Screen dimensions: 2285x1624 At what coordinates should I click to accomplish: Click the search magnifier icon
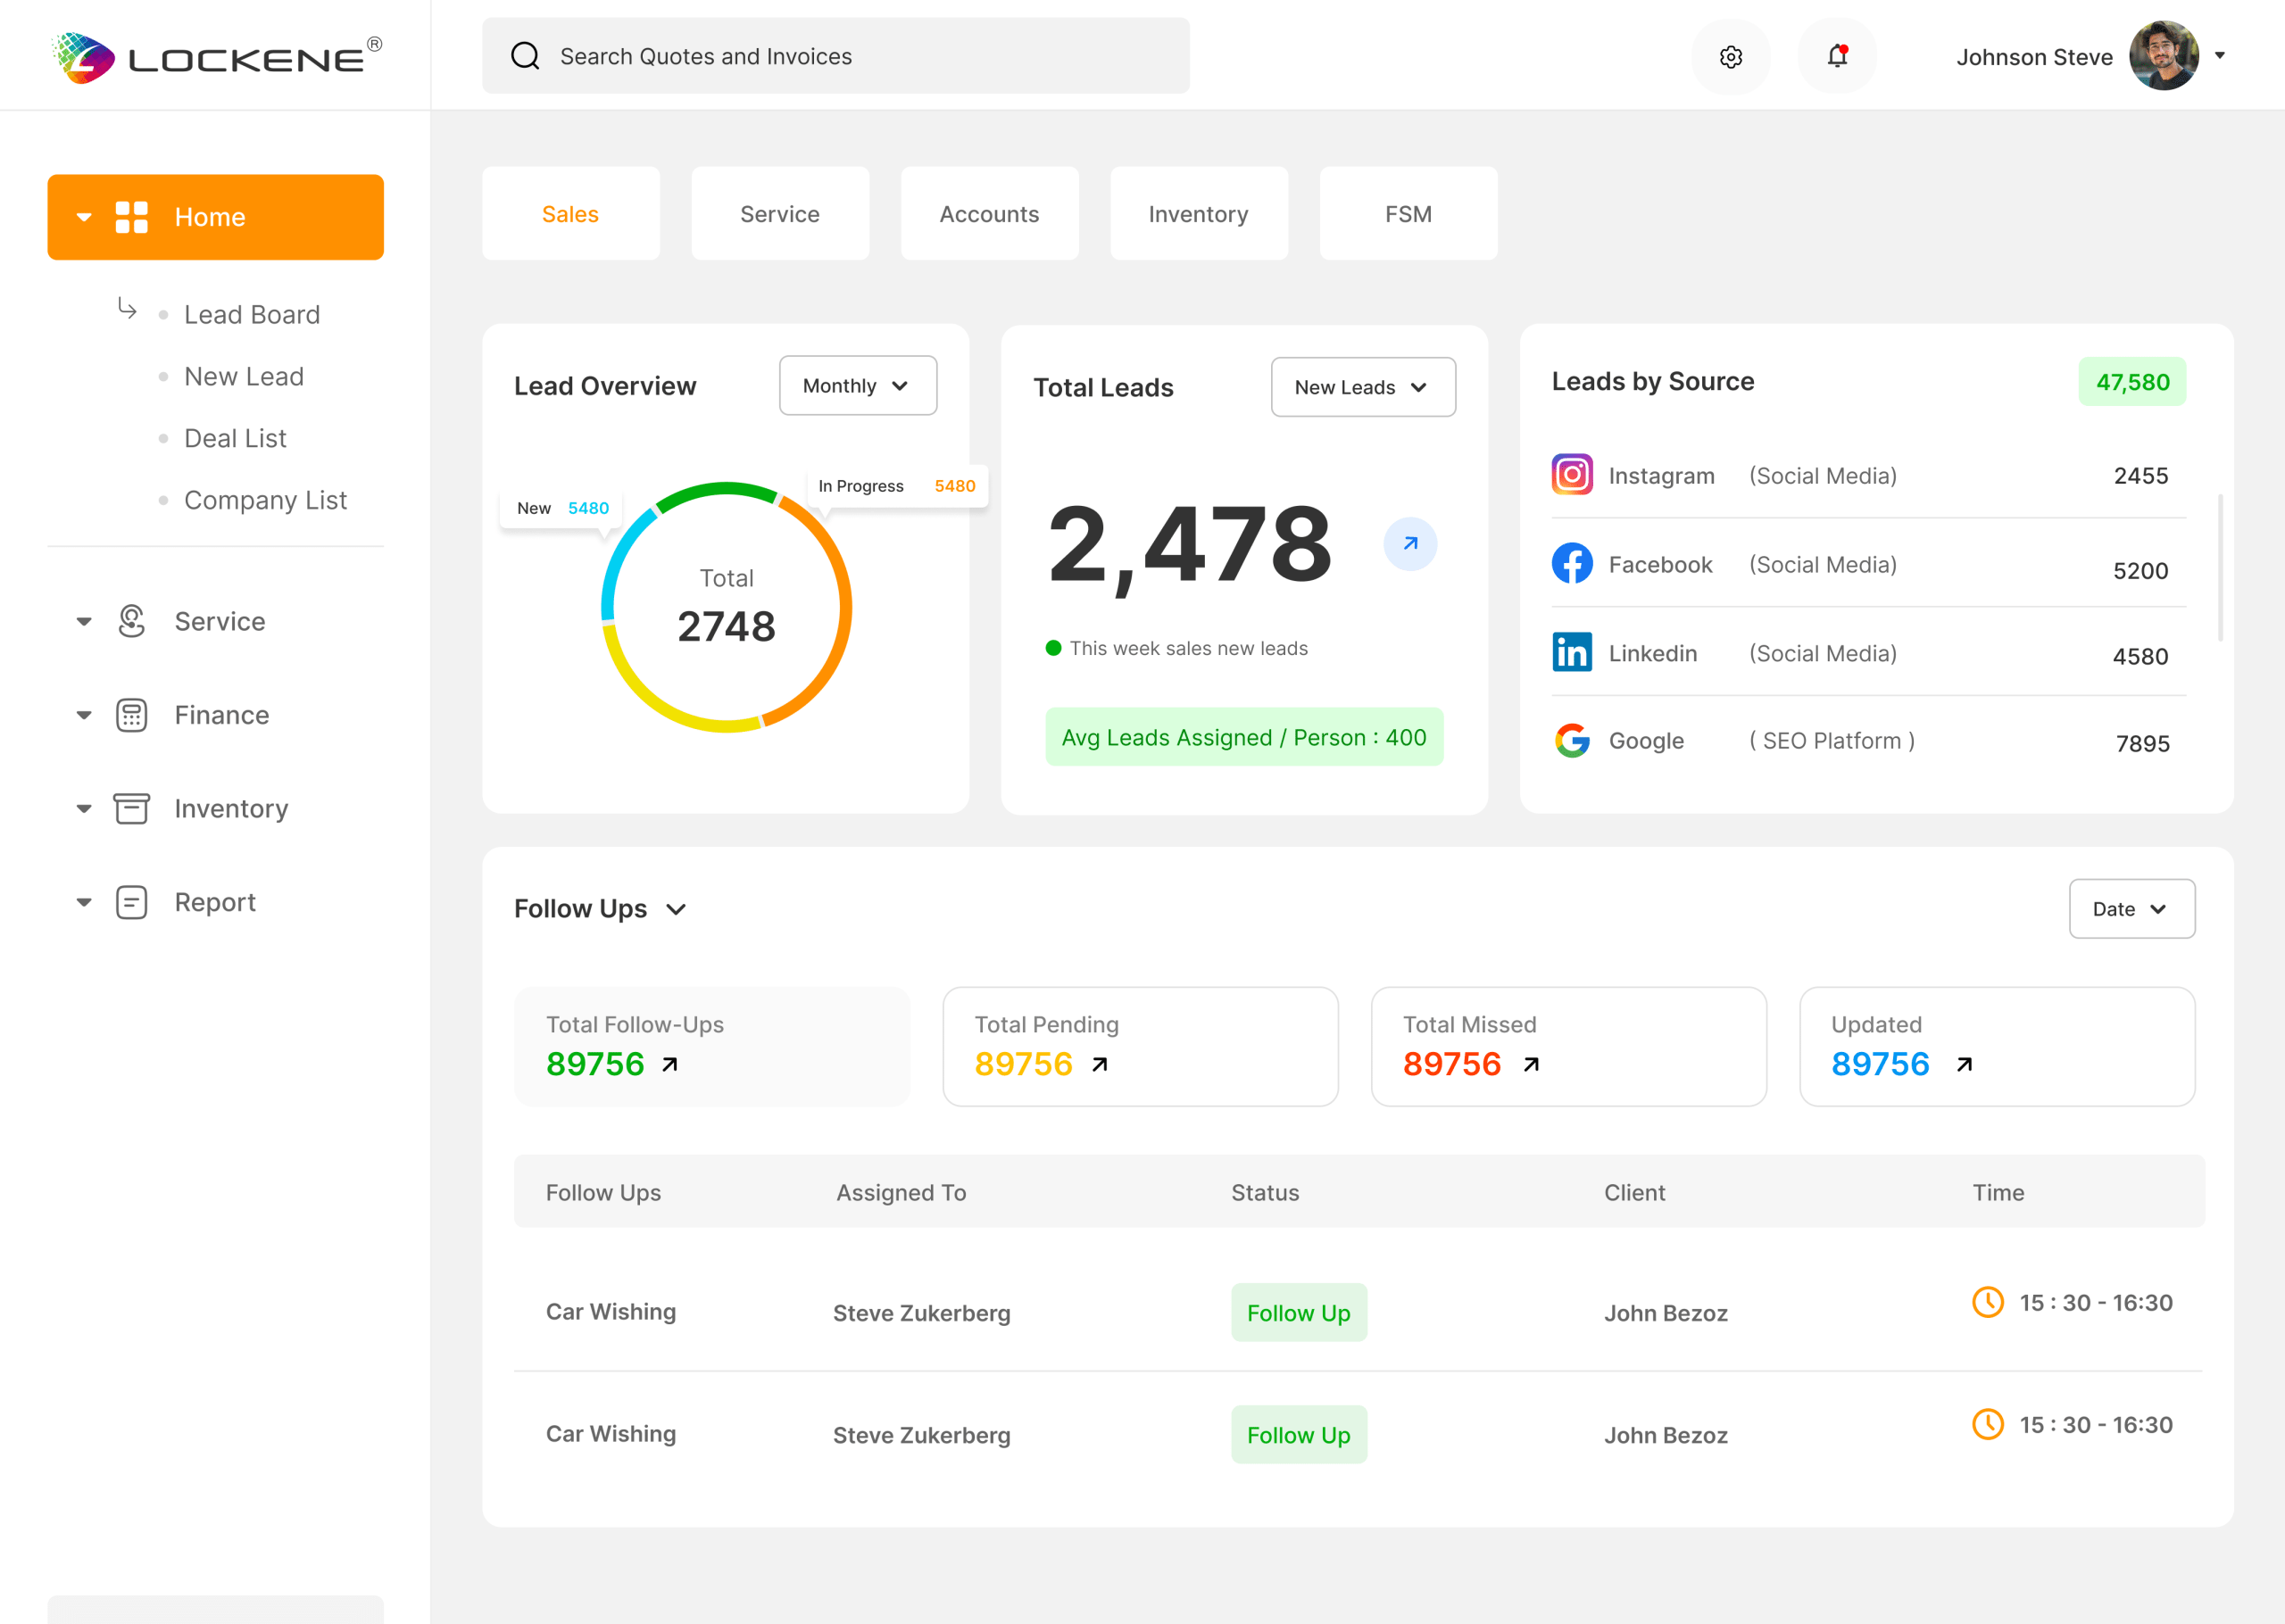[x=525, y=56]
